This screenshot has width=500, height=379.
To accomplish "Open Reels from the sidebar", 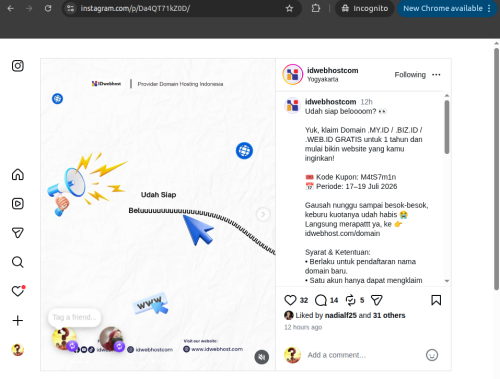I will [x=18, y=204].
